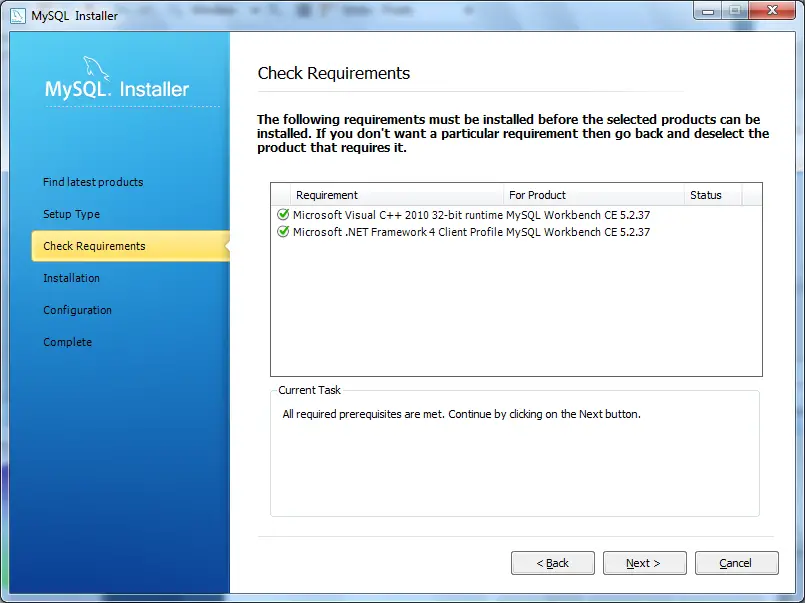Select Find latest products step in sidebar
Viewport: 805px width, 603px height.
tap(93, 182)
